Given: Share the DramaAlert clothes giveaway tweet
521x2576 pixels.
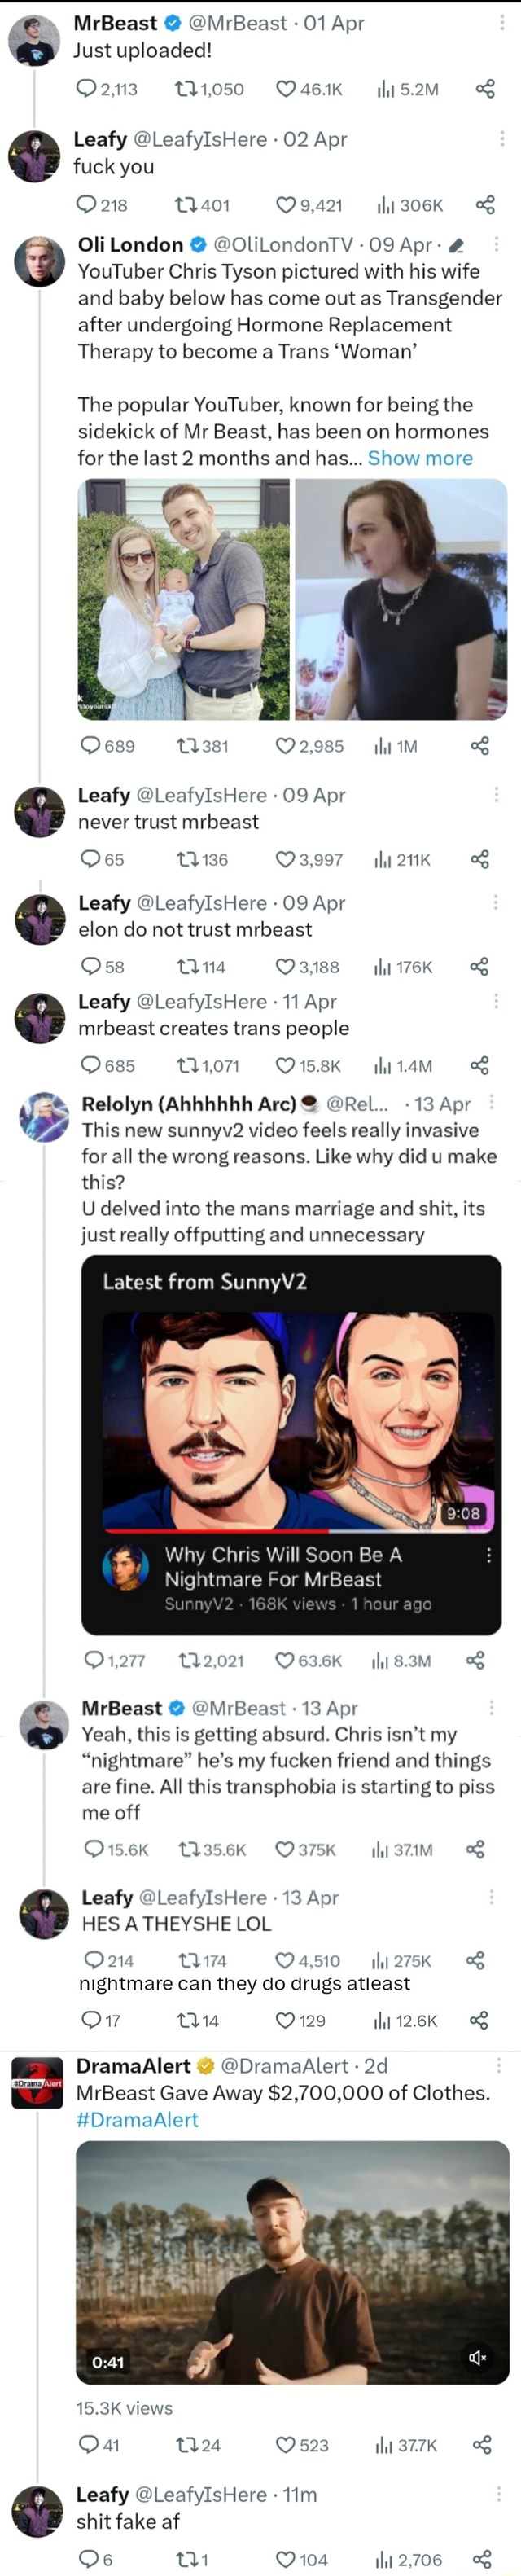Looking at the screenshot, I should tap(481, 2444).
